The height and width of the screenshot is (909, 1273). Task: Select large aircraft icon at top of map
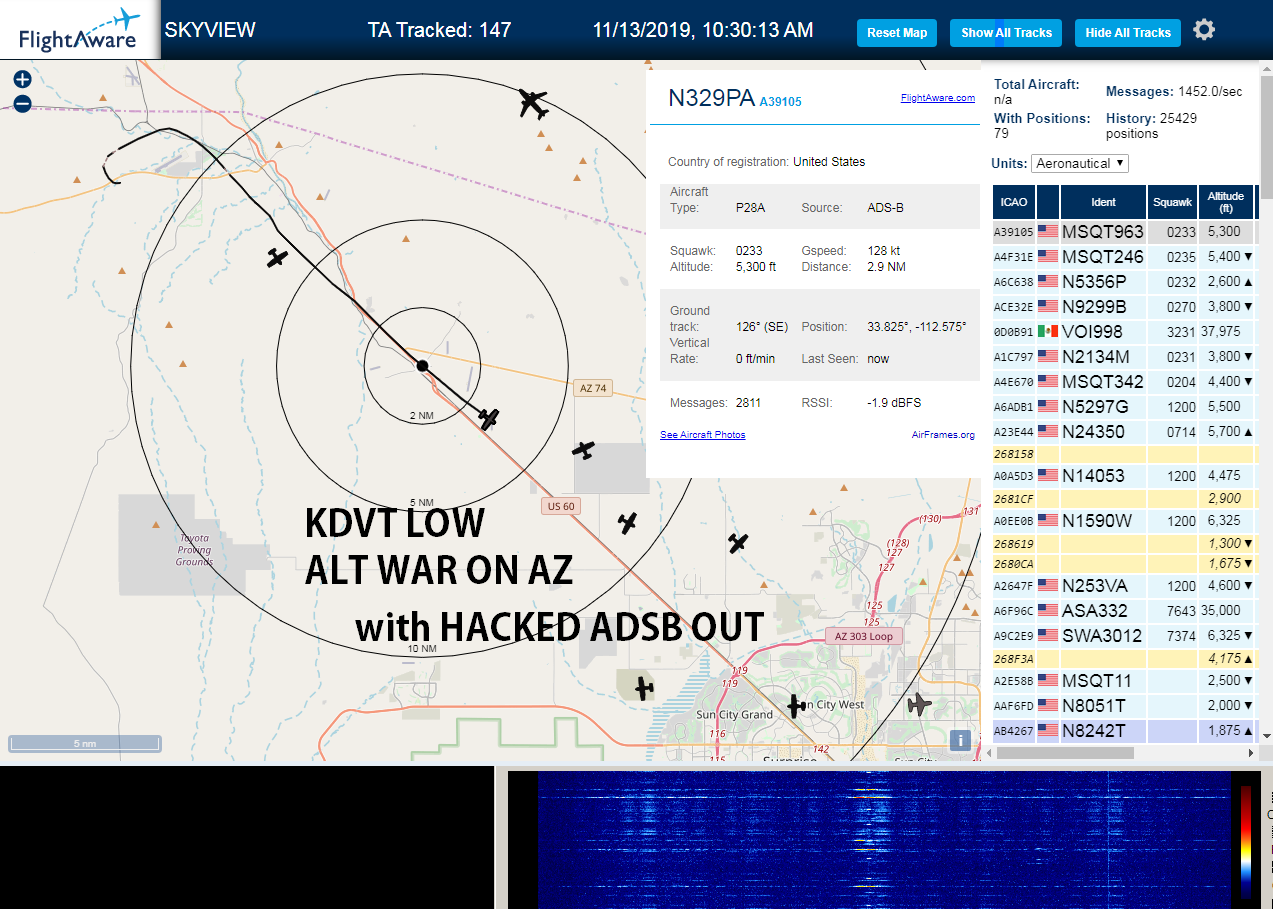535,102
